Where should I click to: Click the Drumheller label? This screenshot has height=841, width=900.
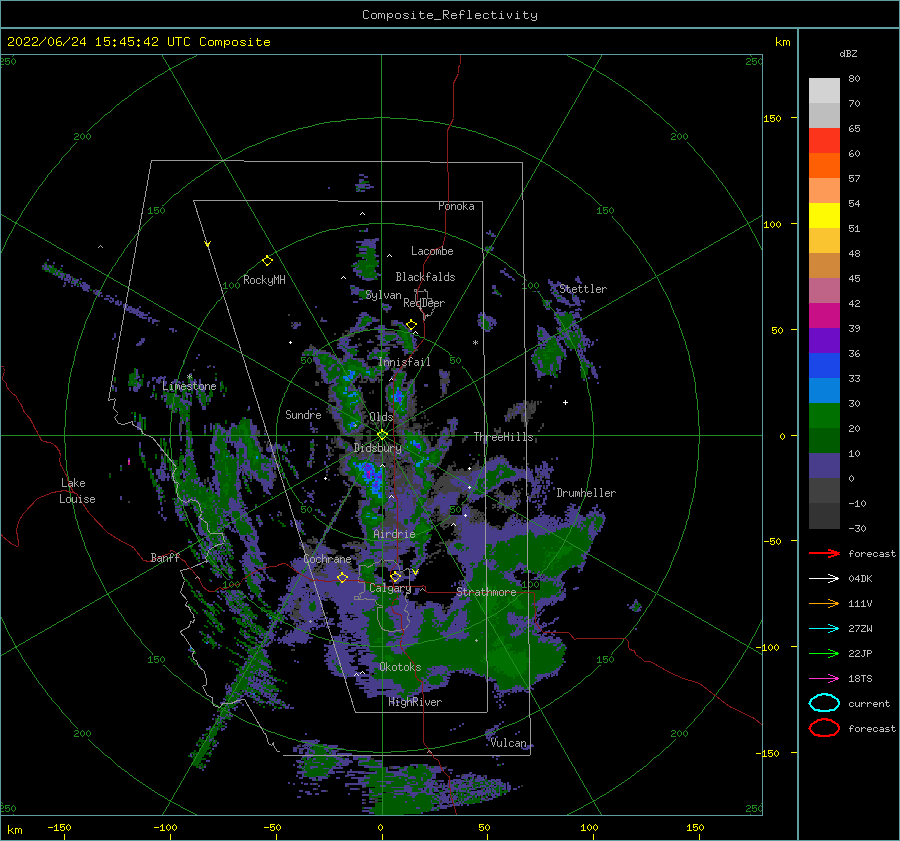click(x=586, y=493)
